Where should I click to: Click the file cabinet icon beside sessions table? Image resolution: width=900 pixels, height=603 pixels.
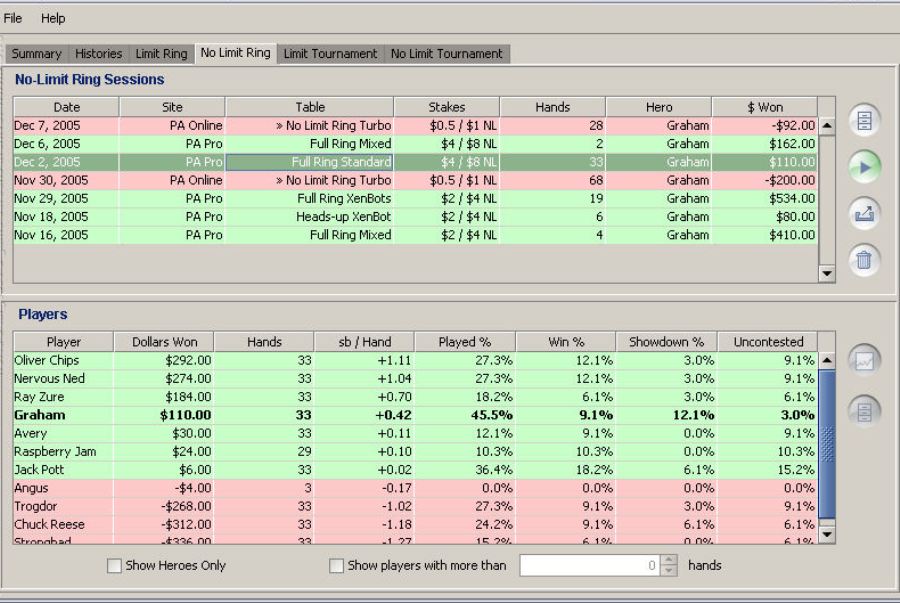864,121
